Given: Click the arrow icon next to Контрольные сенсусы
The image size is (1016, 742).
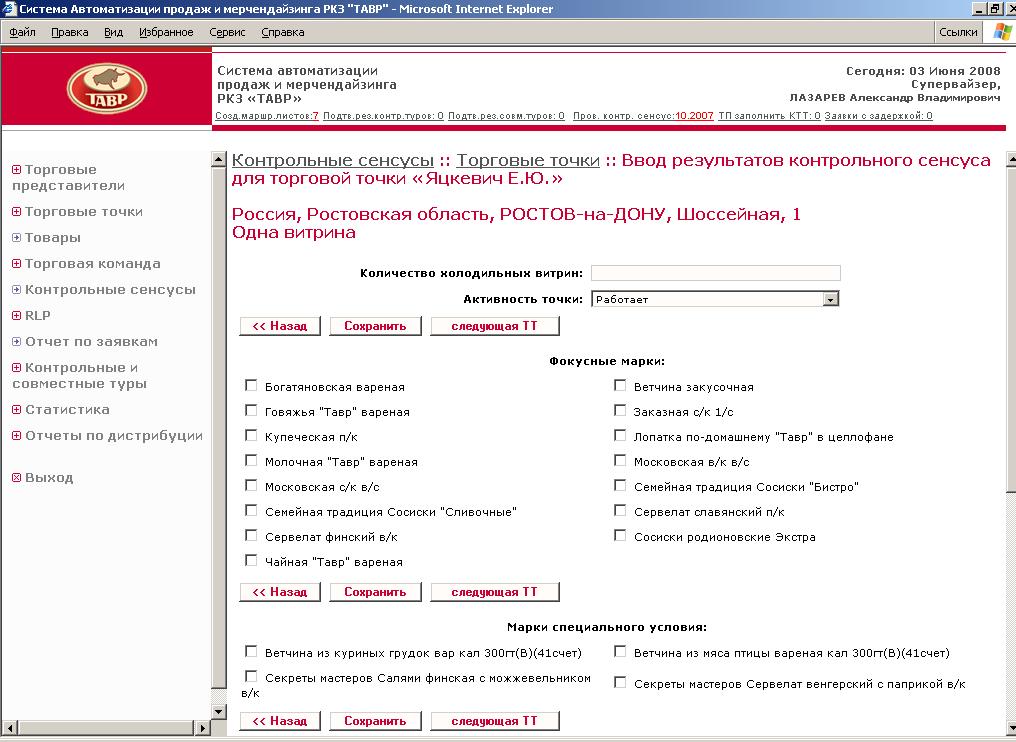Looking at the screenshot, I should click(16, 290).
